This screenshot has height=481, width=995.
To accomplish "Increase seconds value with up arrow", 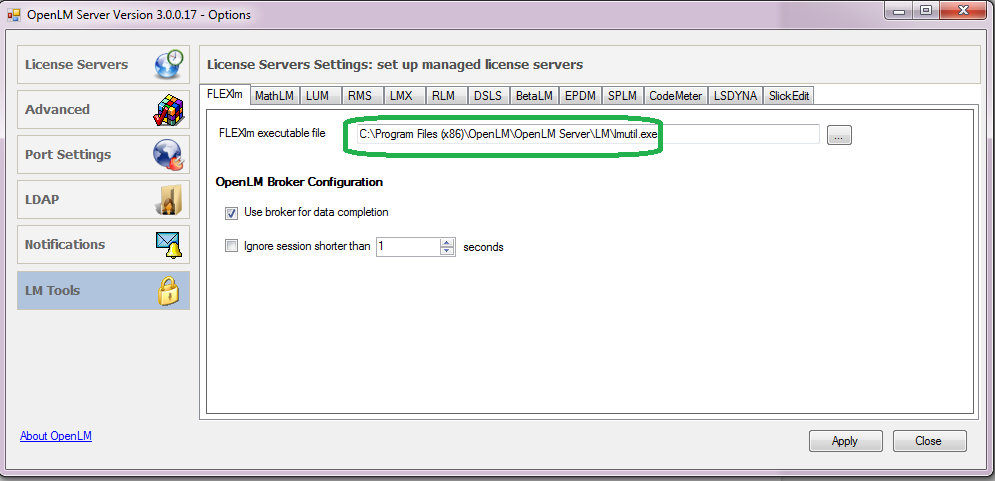I will [447, 242].
